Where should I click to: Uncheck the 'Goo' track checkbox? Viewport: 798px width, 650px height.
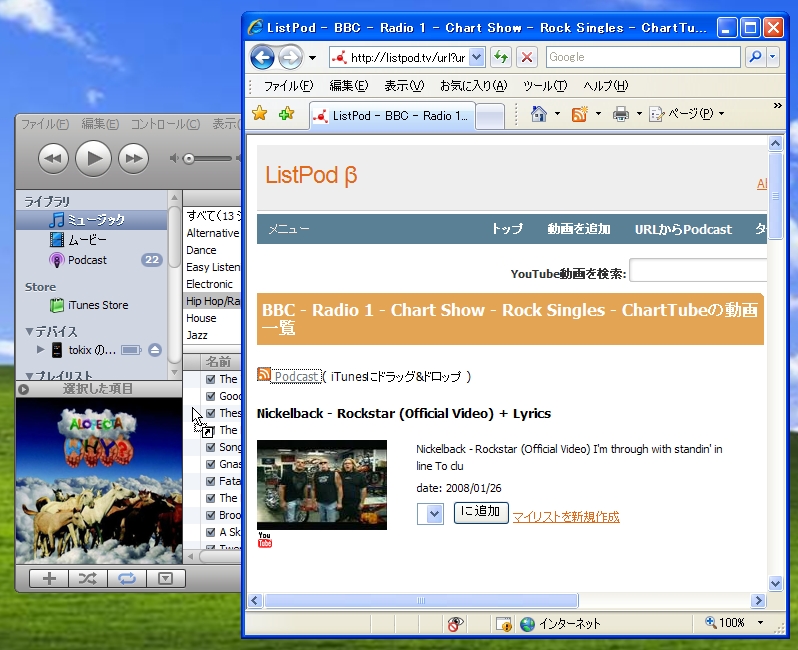[x=211, y=396]
